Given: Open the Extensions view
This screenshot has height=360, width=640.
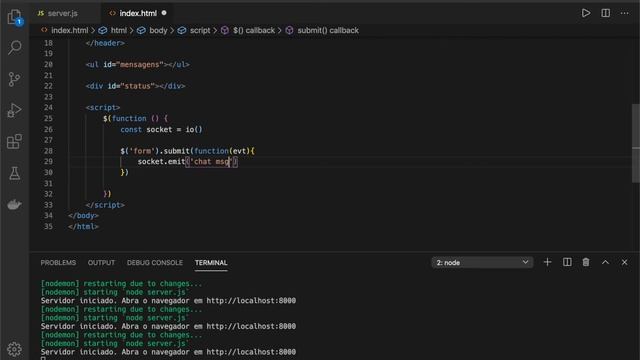Looking at the screenshot, I should (x=15, y=142).
